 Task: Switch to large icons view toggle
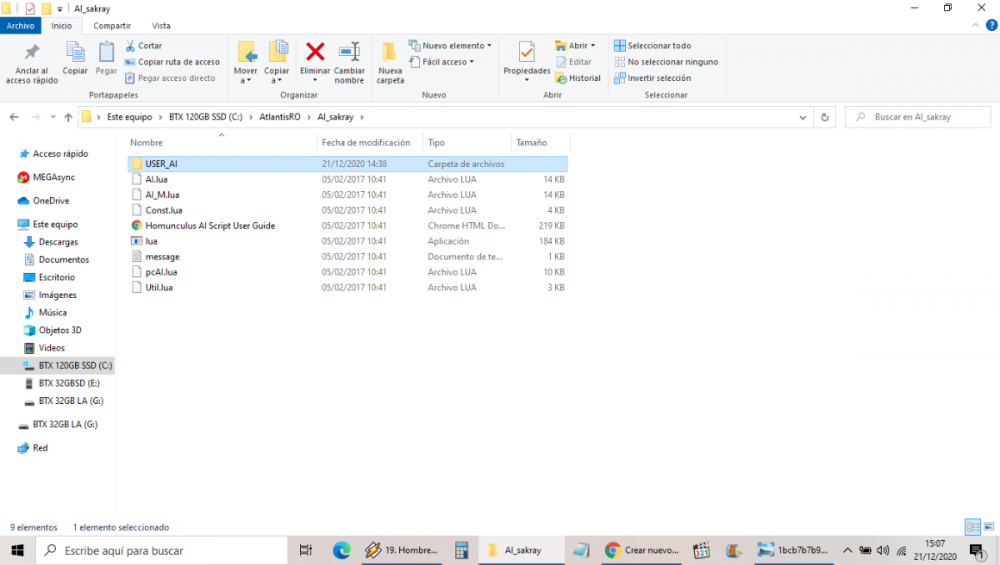tap(988, 527)
